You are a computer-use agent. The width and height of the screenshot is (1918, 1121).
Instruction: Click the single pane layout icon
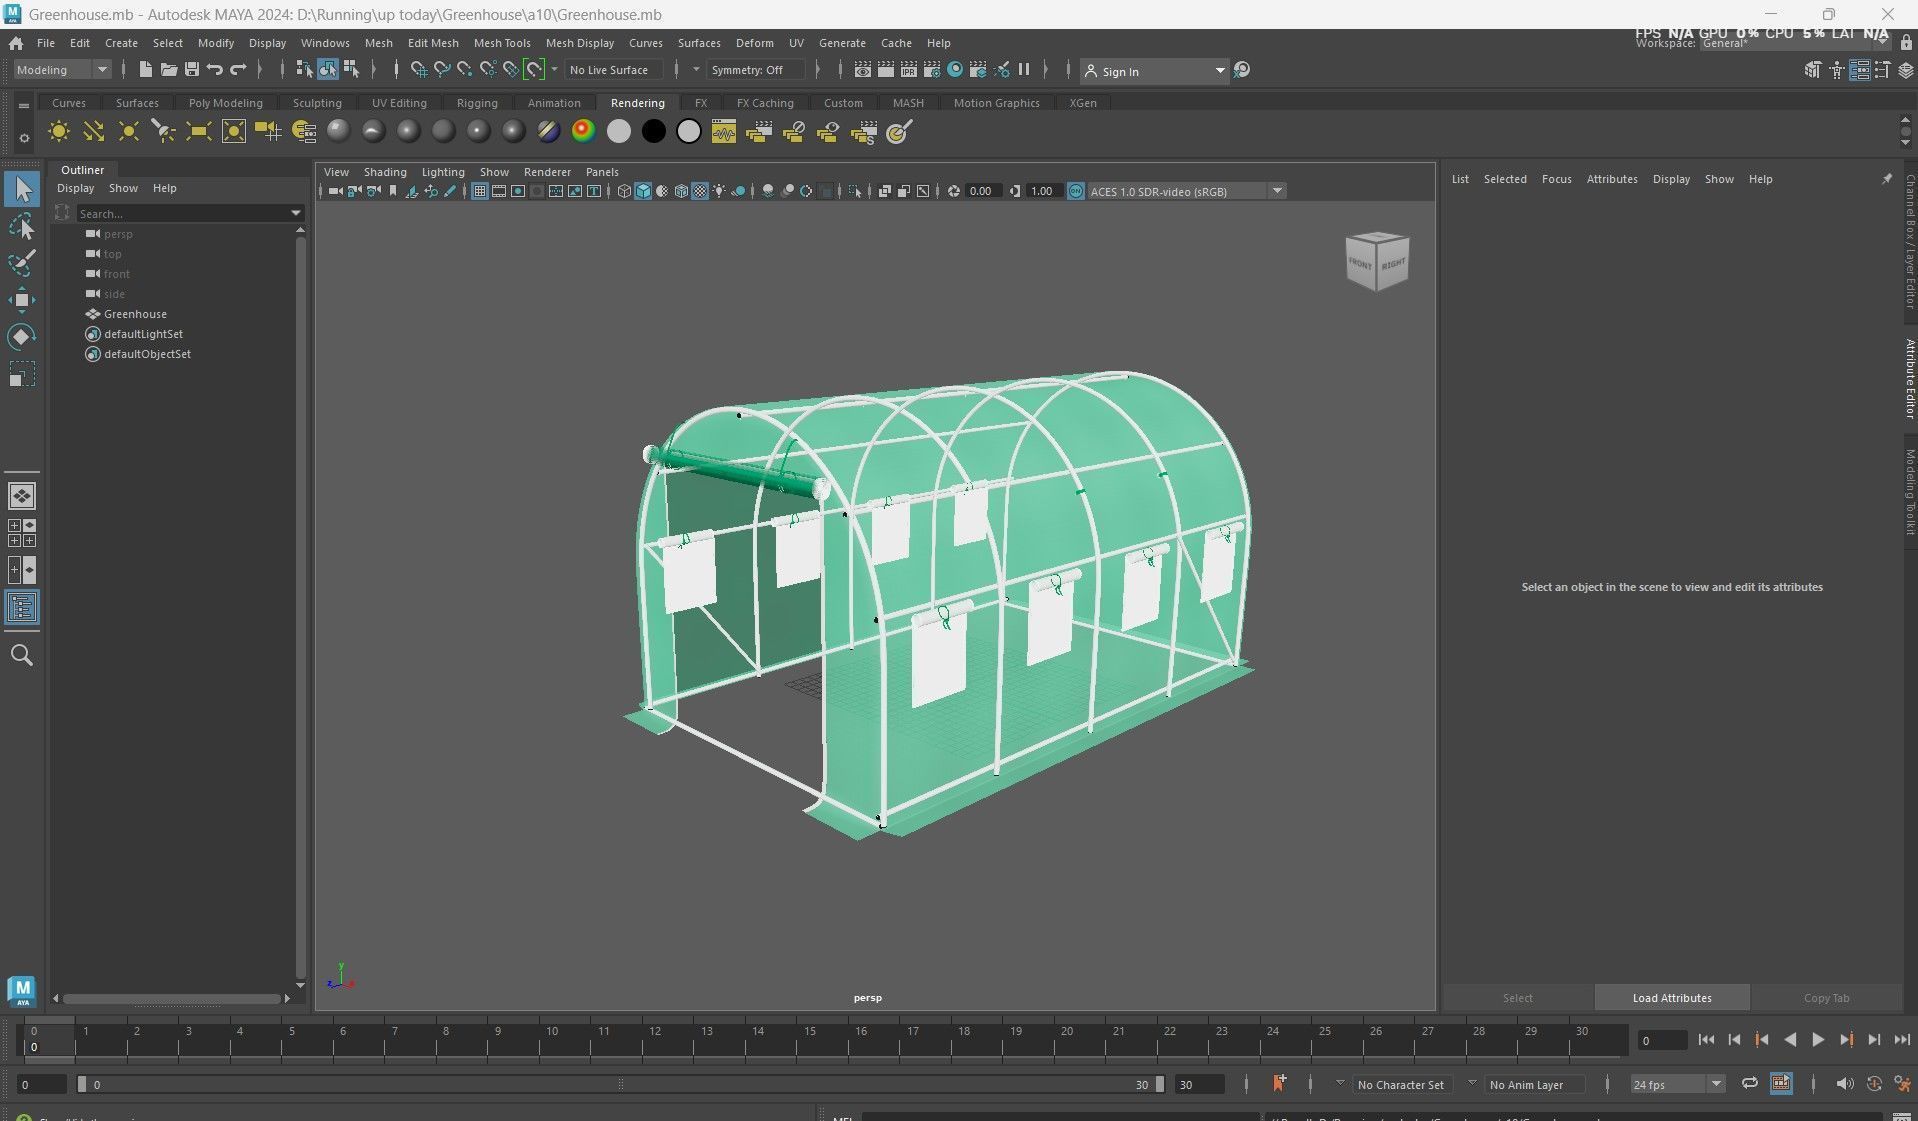click(22, 496)
